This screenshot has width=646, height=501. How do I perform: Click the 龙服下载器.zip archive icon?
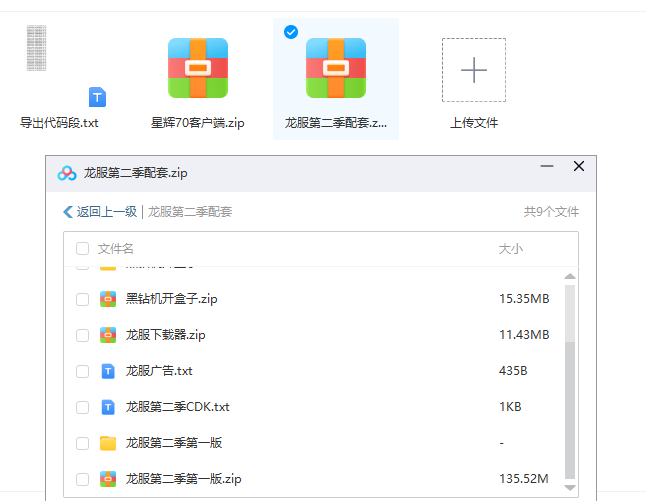tap(108, 335)
